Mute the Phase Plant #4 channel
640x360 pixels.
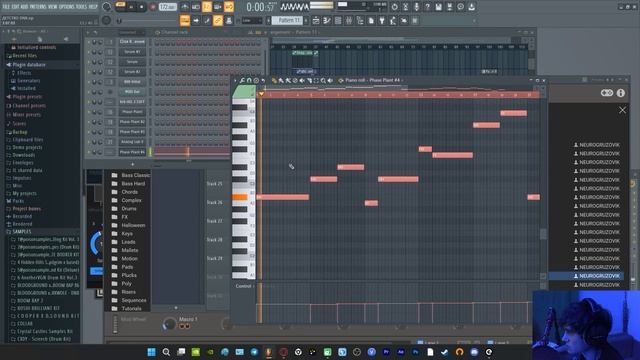coord(89,152)
